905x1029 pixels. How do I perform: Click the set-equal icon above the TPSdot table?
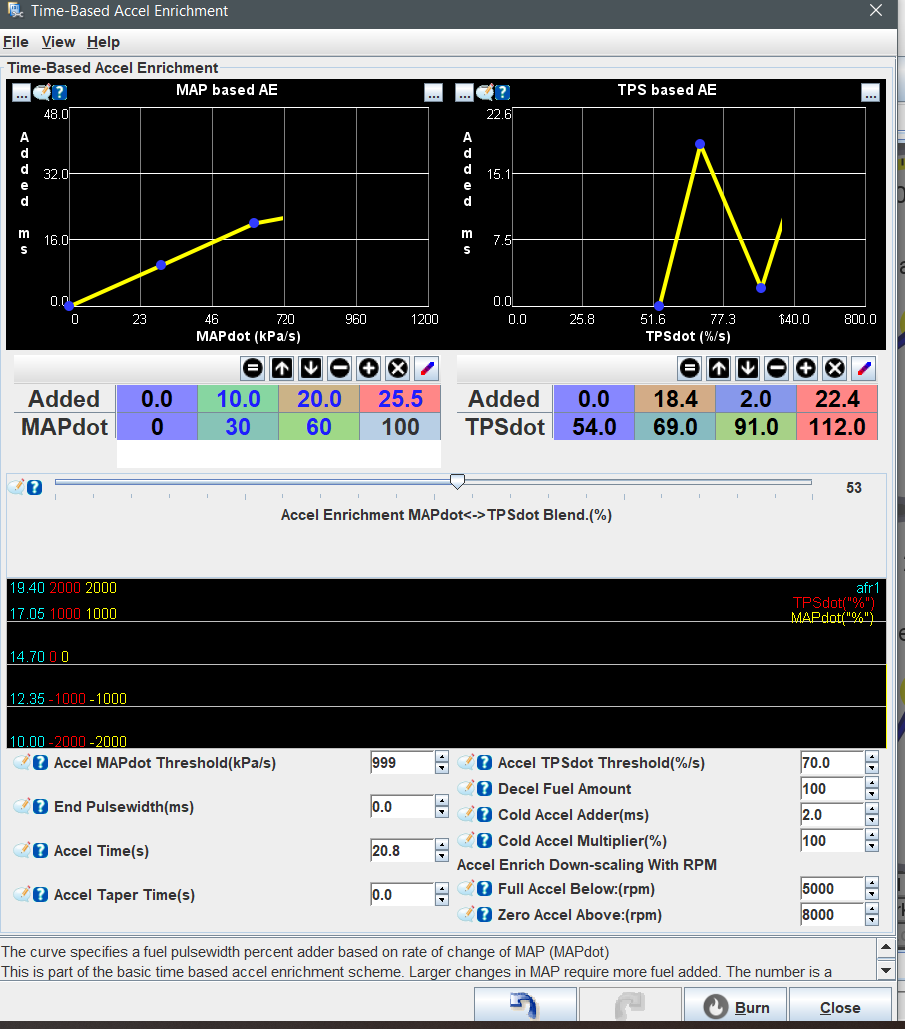point(689,368)
